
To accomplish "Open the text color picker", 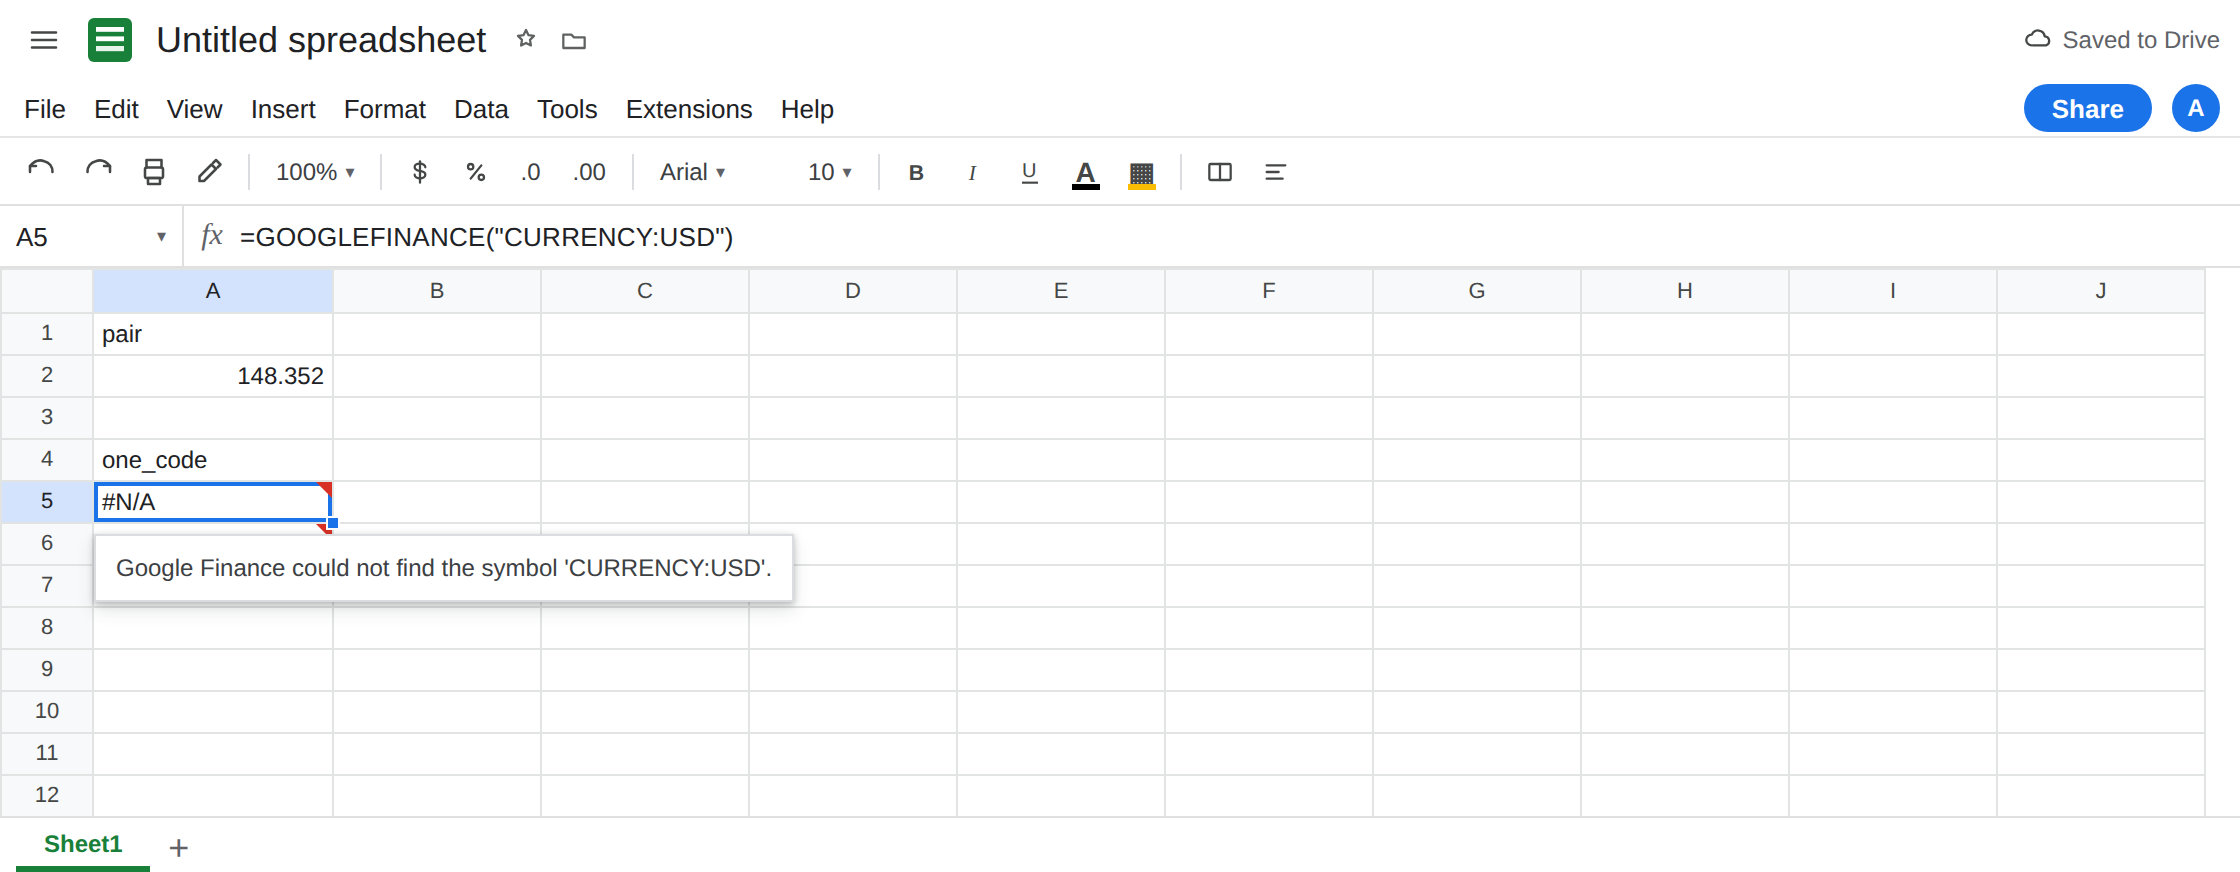I will coord(1086,173).
